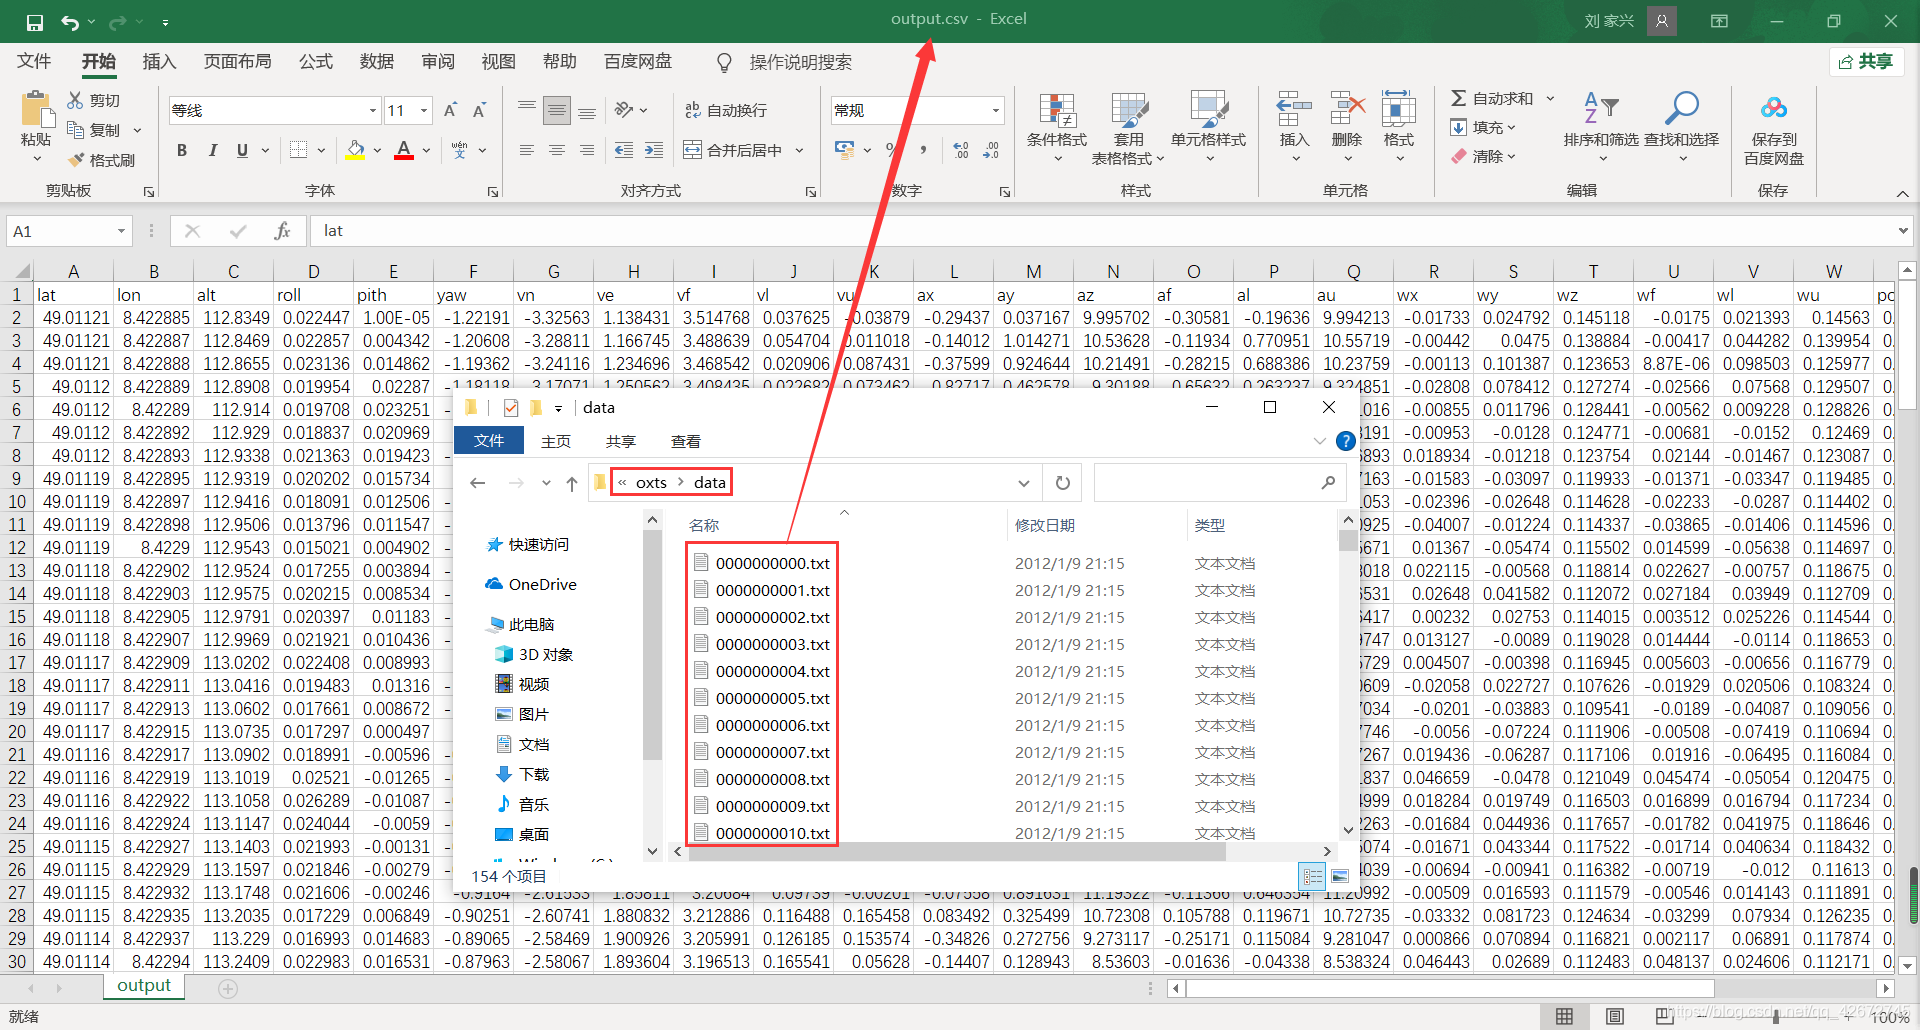The image size is (1920, 1030).
Task: Open the Data ribbon tab
Action: [x=376, y=62]
